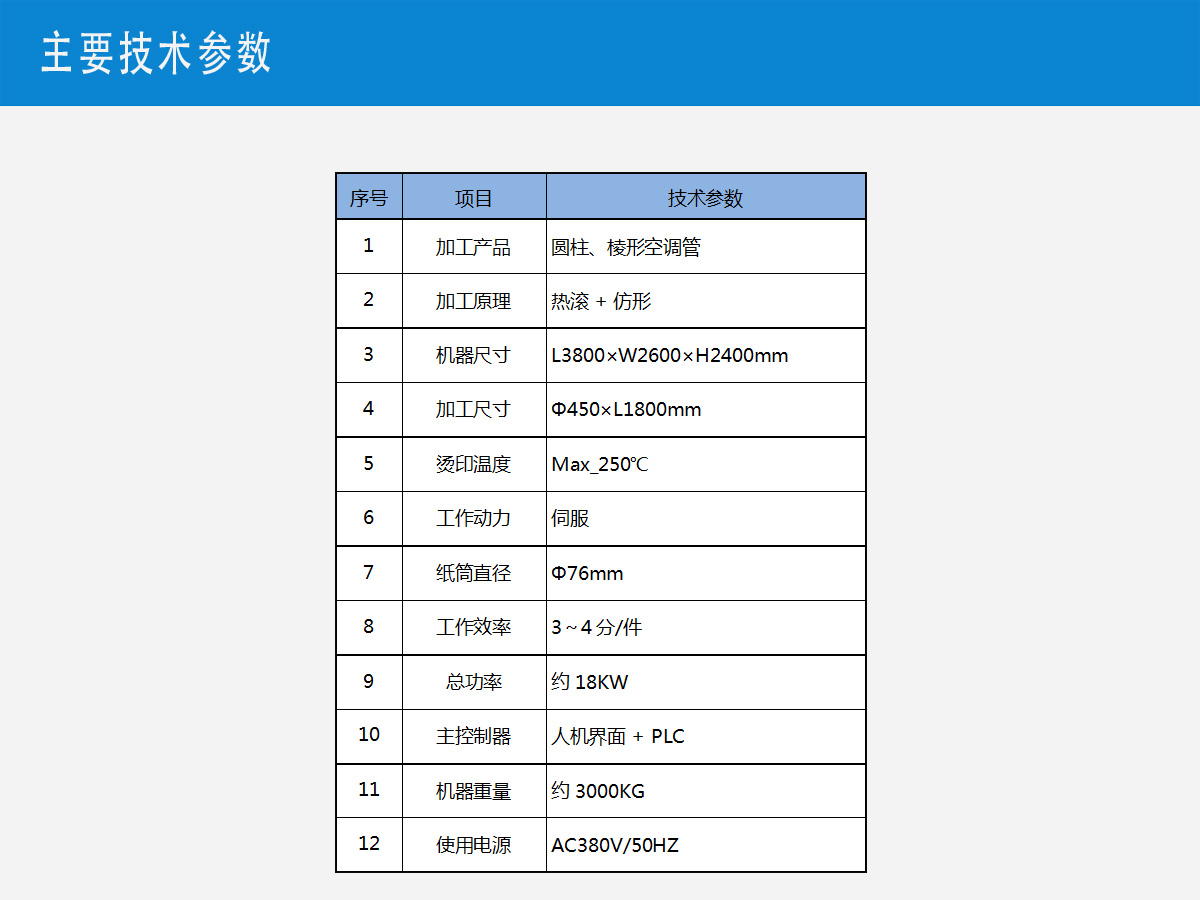Select the 加工产品 cell
Screen dimensions: 1200x900
474,247
